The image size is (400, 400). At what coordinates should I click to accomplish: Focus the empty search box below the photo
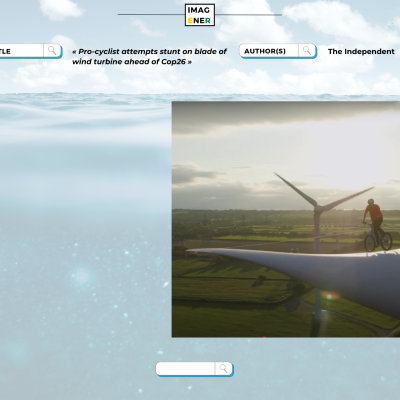[x=195, y=369]
